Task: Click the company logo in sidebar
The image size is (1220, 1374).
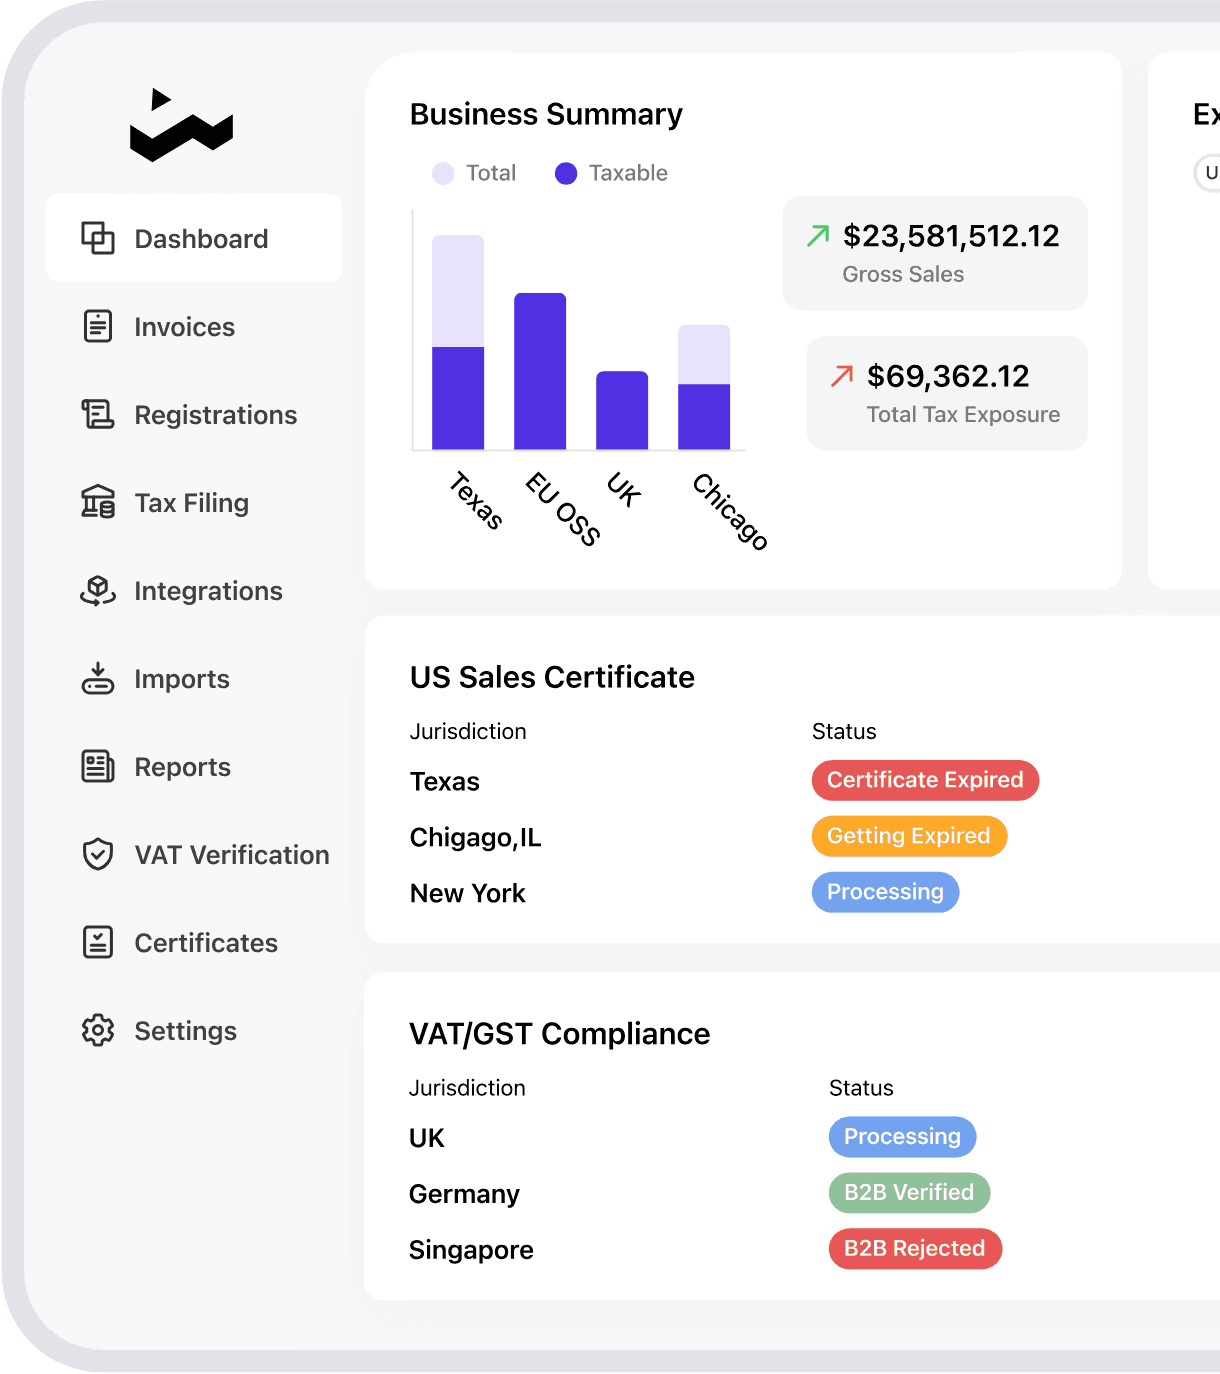Action: pyautogui.click(x=181, y=125)
